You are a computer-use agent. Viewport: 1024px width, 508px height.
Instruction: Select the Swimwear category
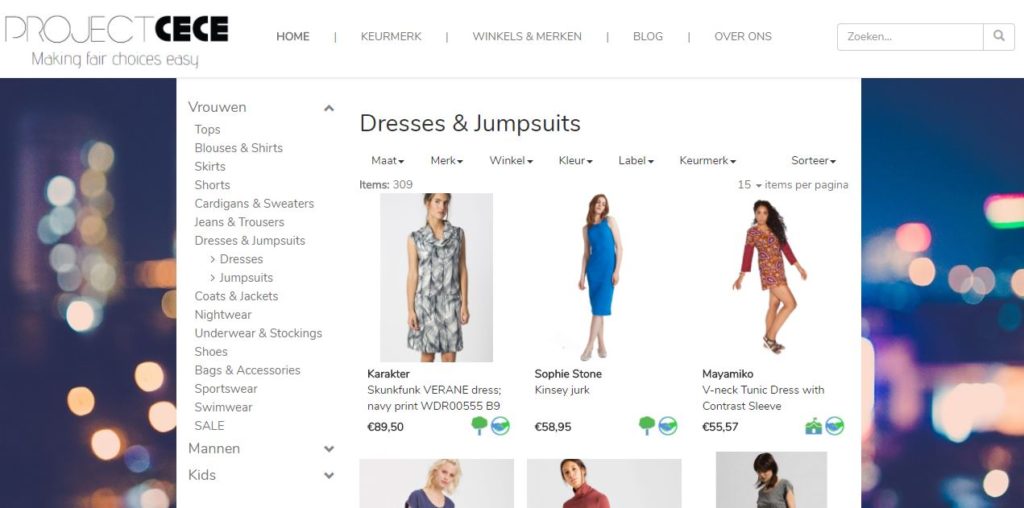223,407
